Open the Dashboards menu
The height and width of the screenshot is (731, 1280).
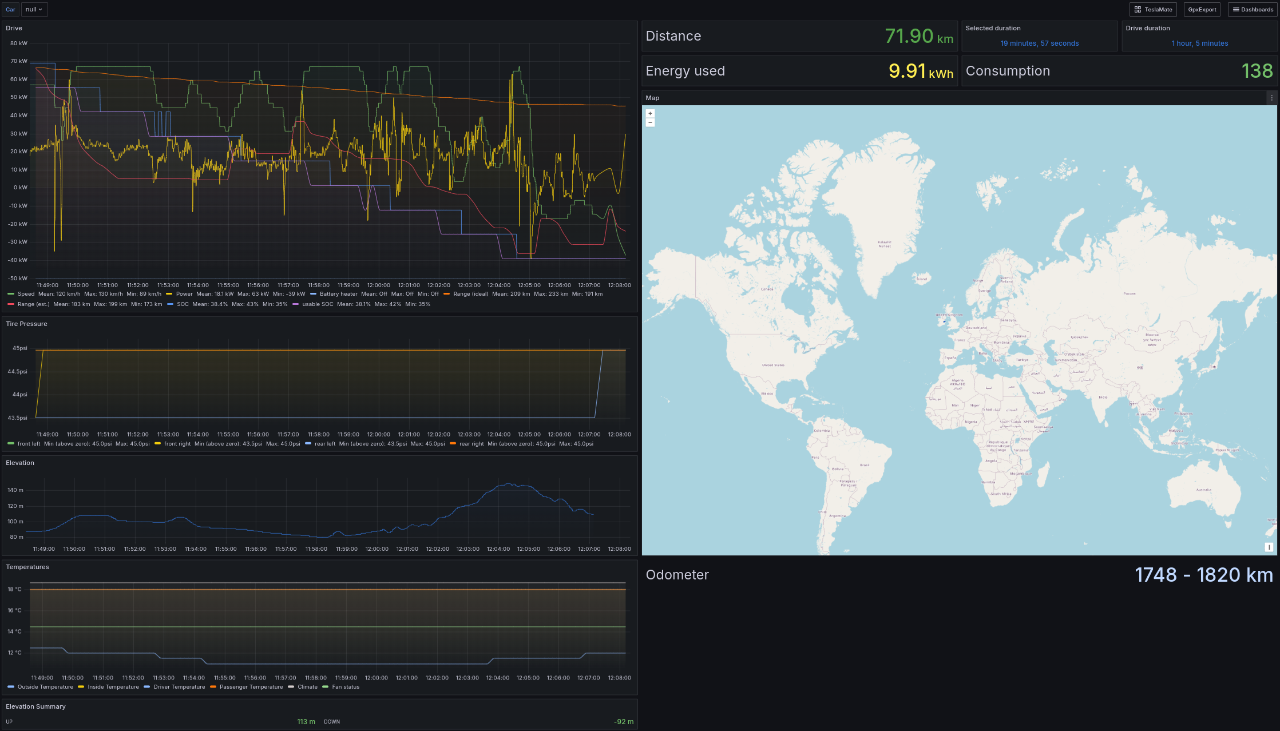(1251, 9)
